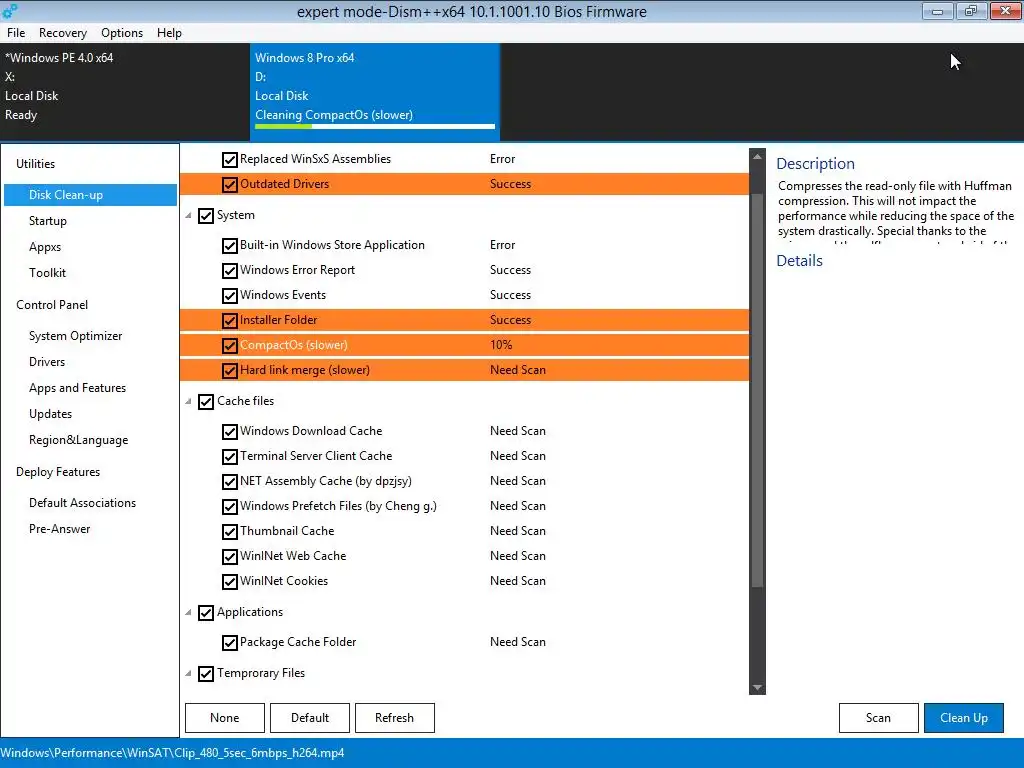This screenshot has width=1024, height=768.
Task: Open Startup in the sidebar
Action: (x=48, y=221)
